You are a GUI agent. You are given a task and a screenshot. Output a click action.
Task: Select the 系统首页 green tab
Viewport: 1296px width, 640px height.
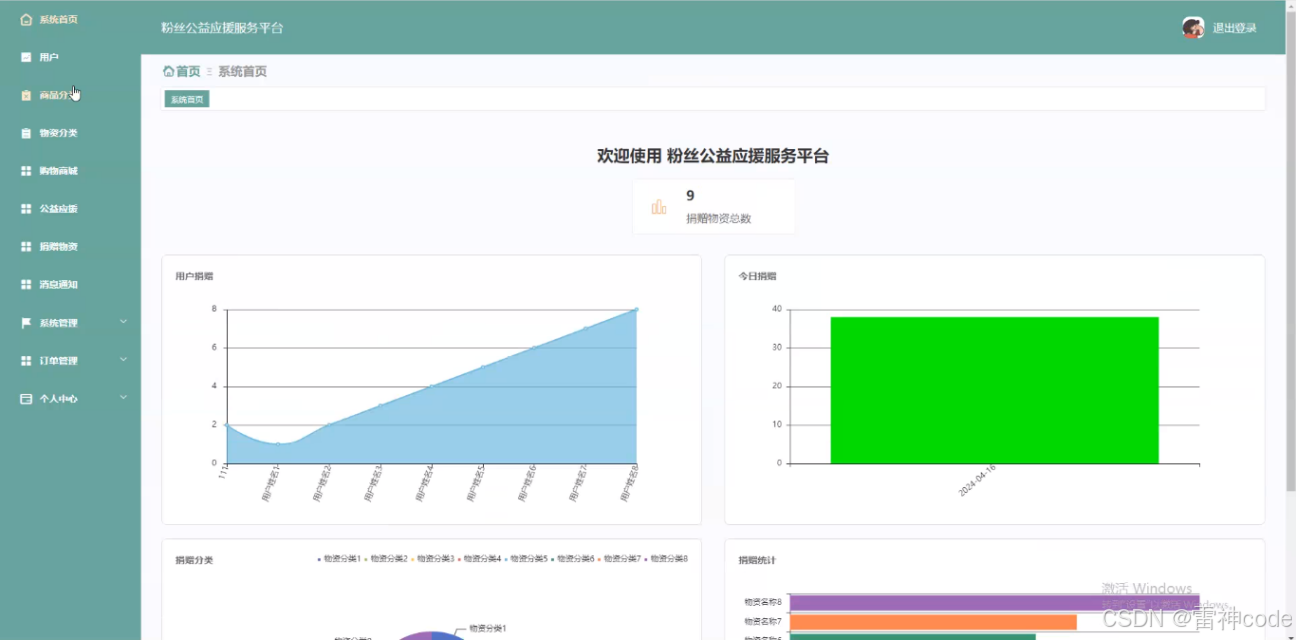pos(186,99)
